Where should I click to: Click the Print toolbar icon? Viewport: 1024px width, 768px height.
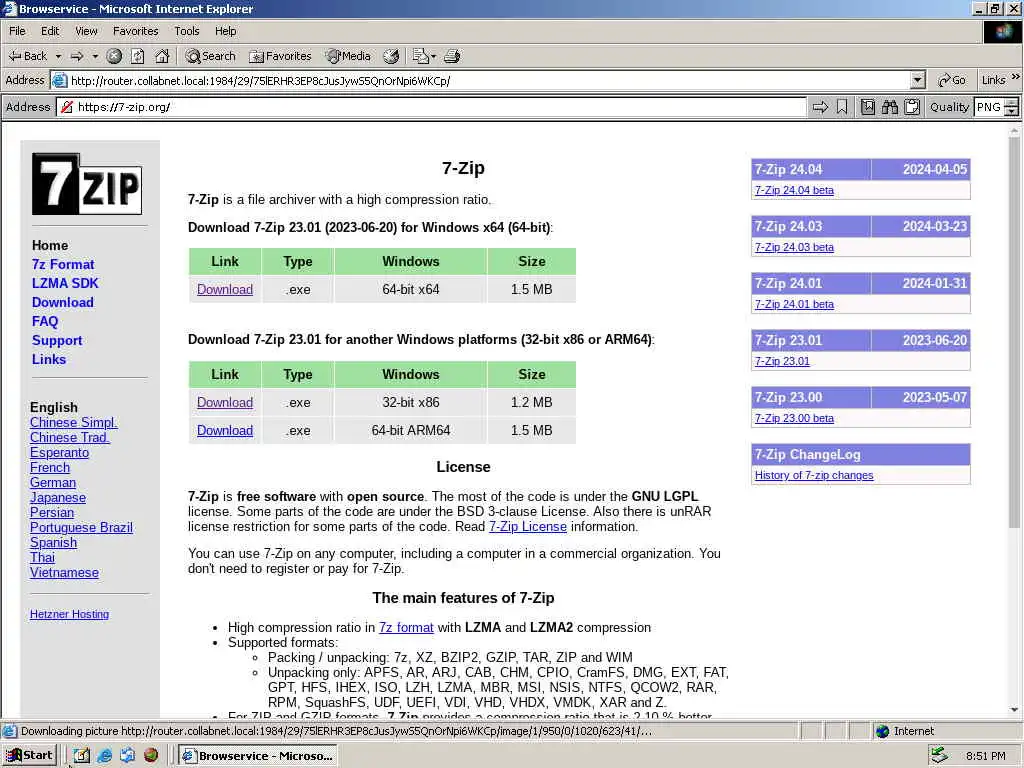click(452, 56)
